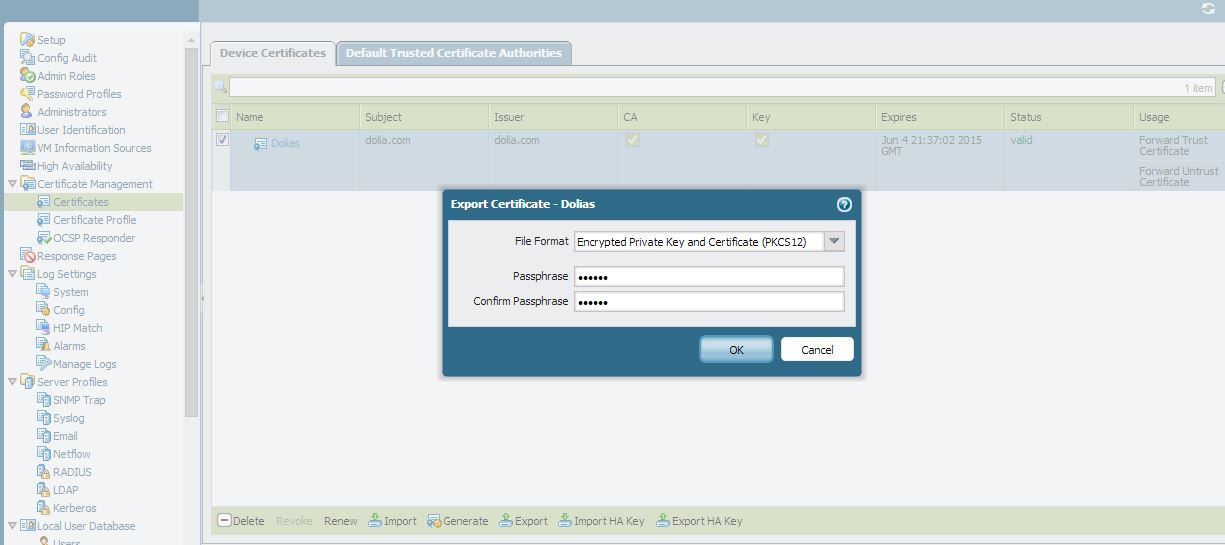Click the Dolias certificate icon
The image size is (1225, 545).
coord(260,144)
